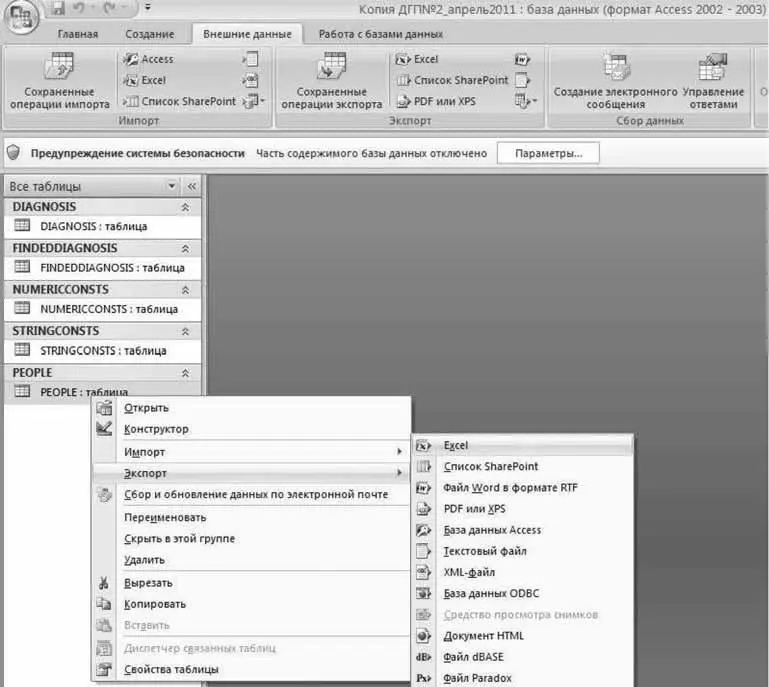The width and height of the screenshot is (769, 687).
Task: Open Работа с базами данных tab
Action: pos(381,34)
